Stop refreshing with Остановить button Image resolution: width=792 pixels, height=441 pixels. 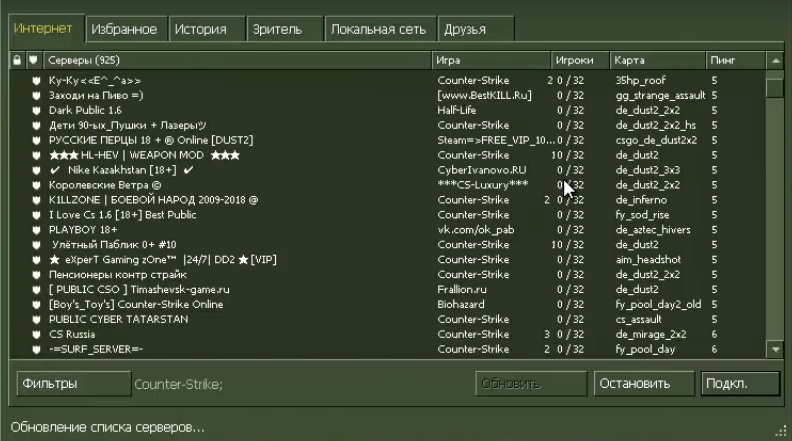click(x=644, y=384)
